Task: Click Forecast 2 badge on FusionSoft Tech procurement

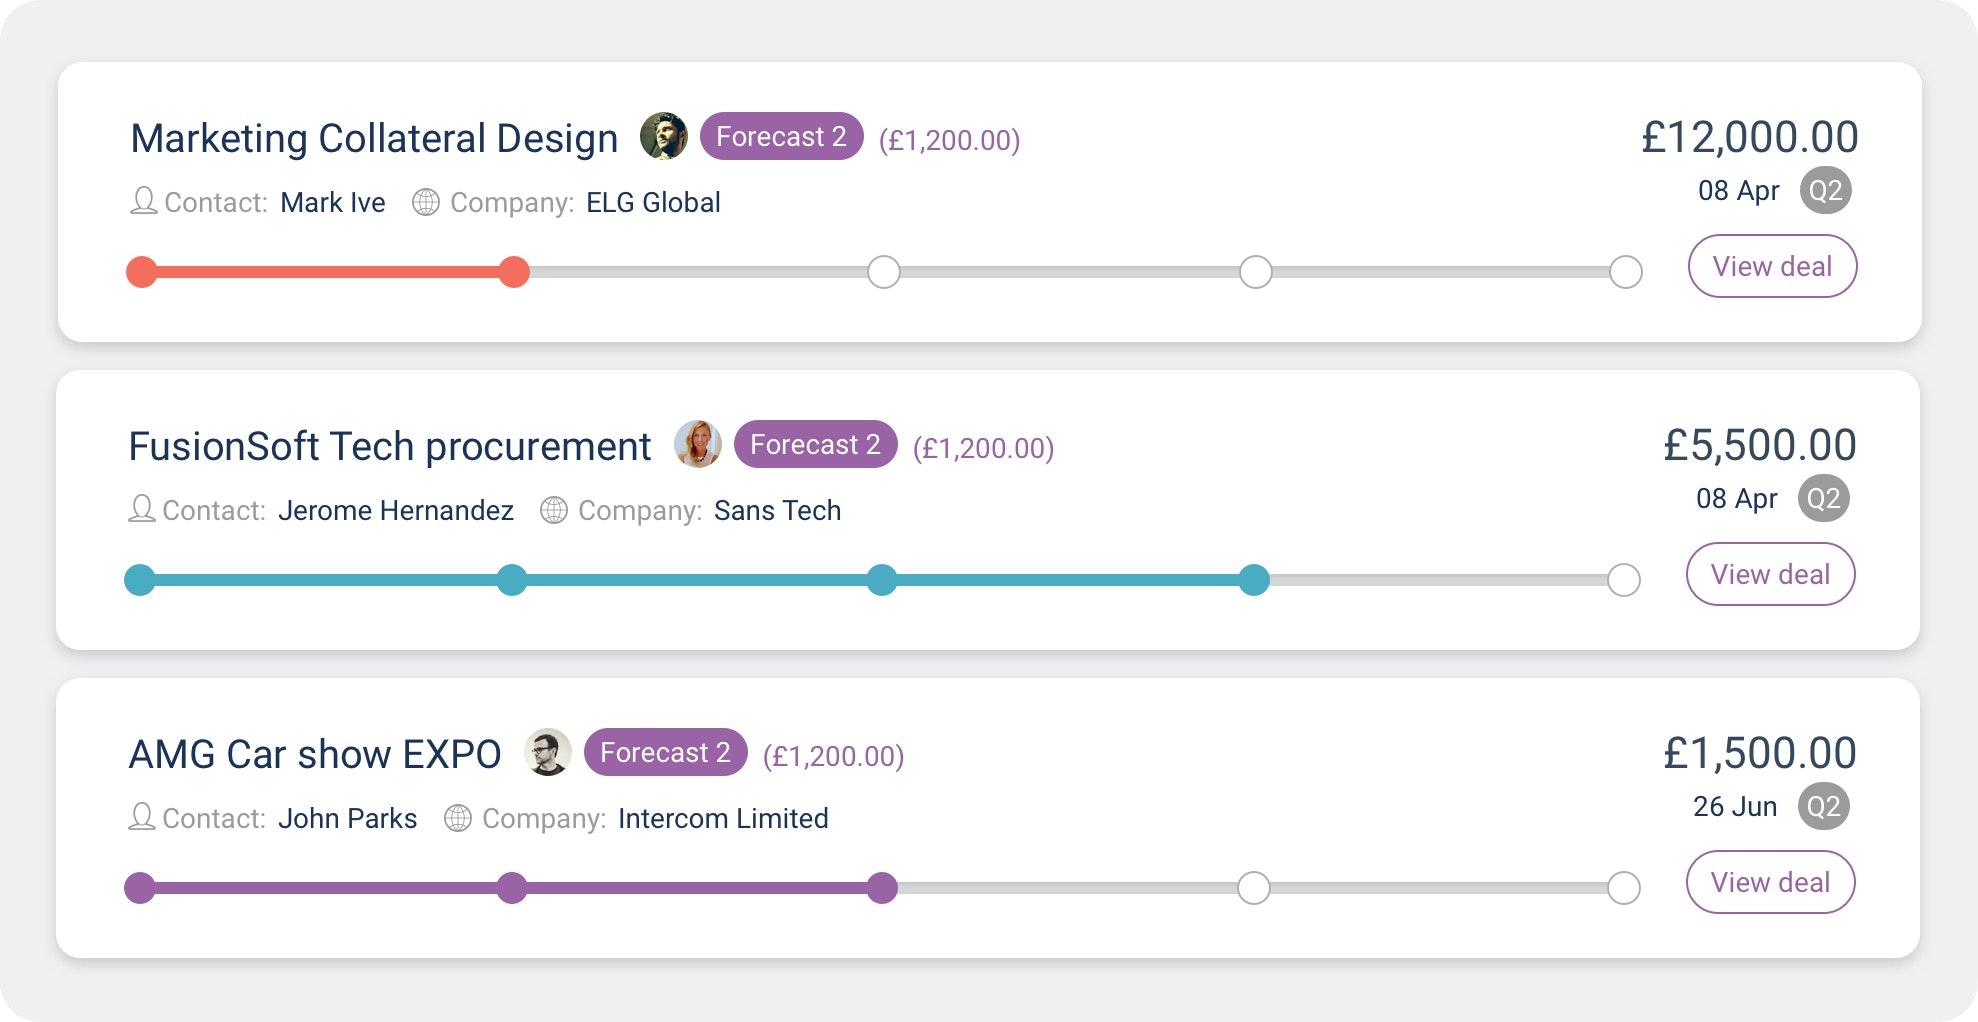Action: pos(815,444)
